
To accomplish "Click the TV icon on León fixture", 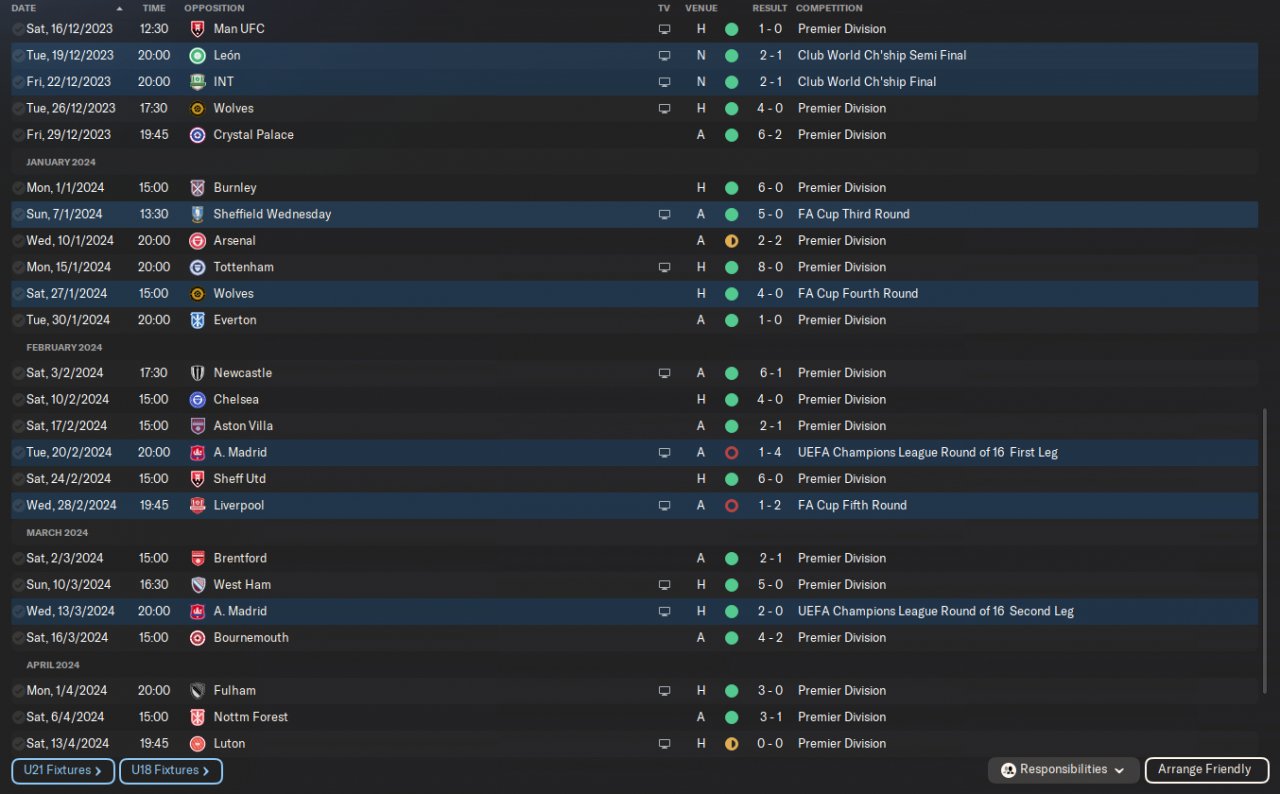I will point(664,56).
